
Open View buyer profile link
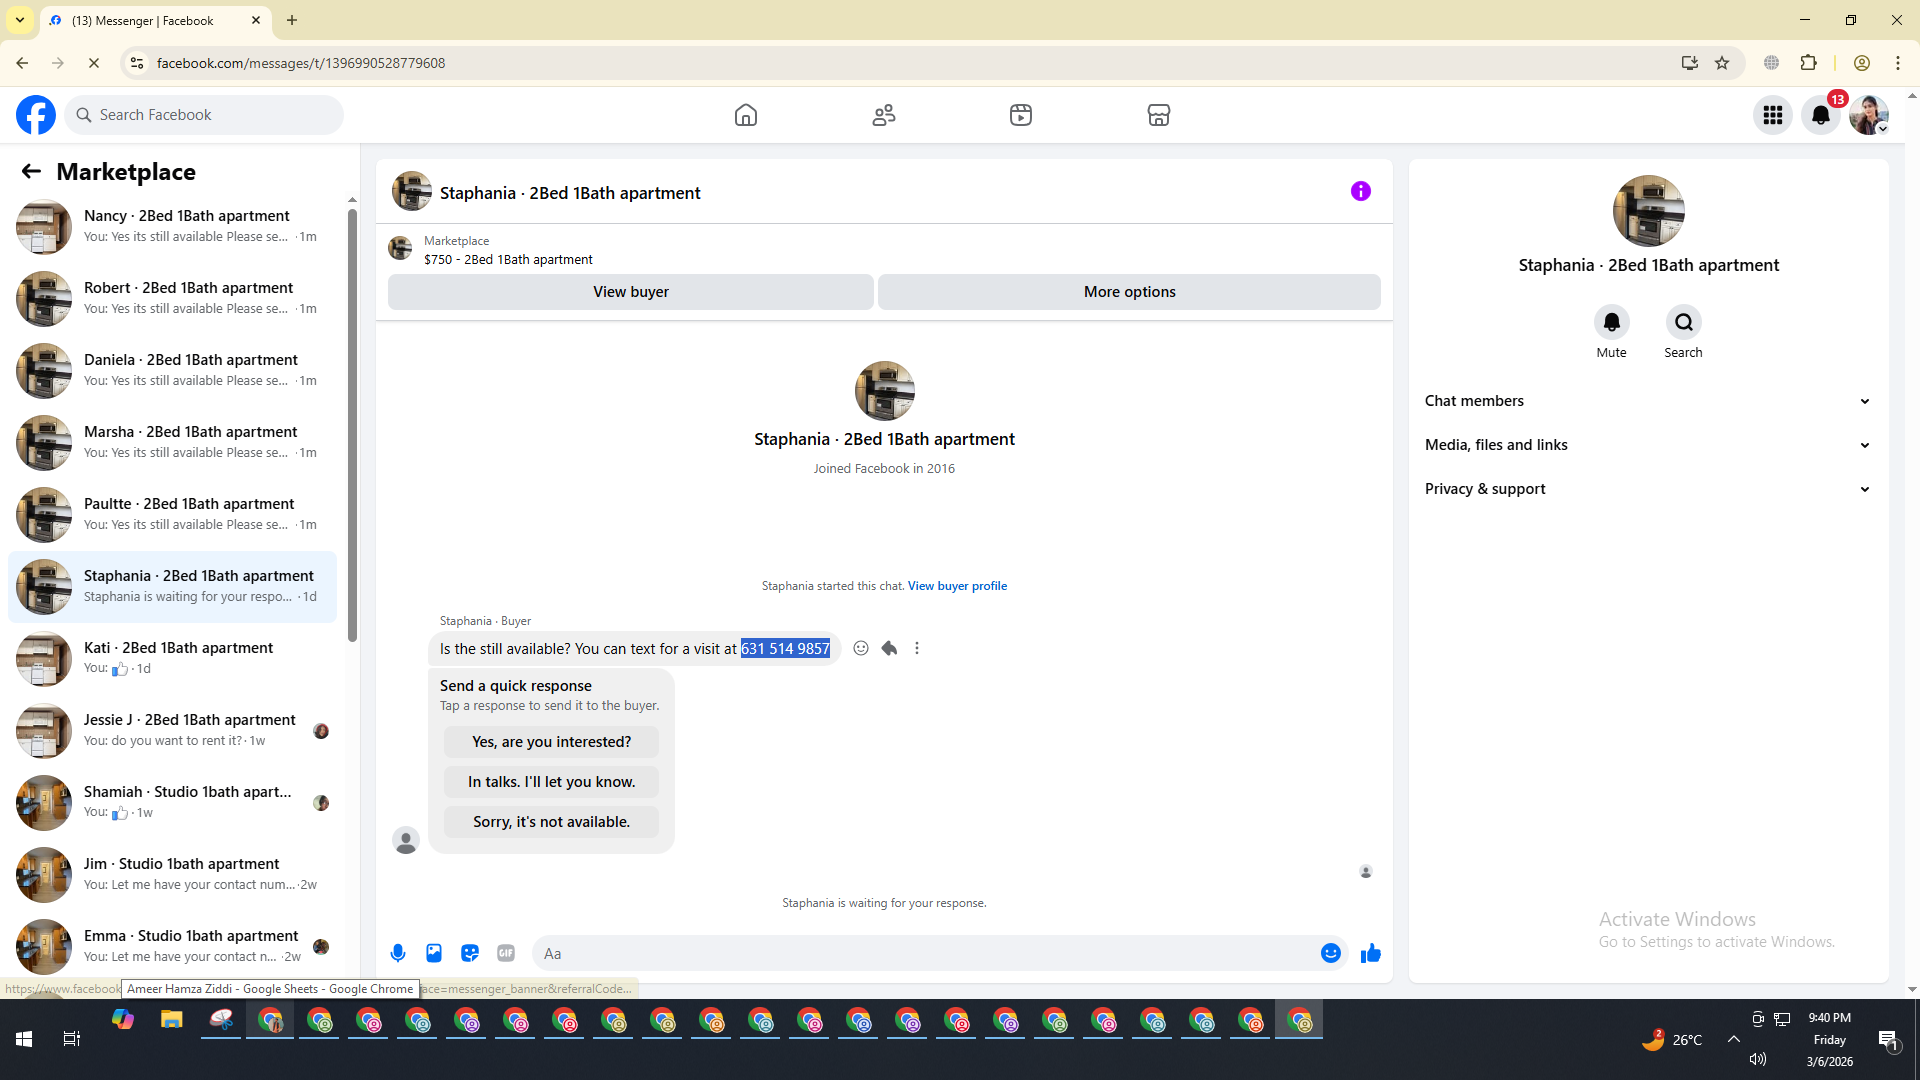[x=957, y=586]
